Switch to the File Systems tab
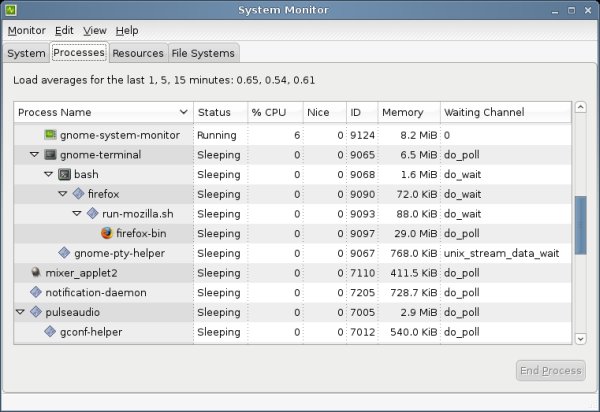600x412 pixels. click(x=203, y=53)
